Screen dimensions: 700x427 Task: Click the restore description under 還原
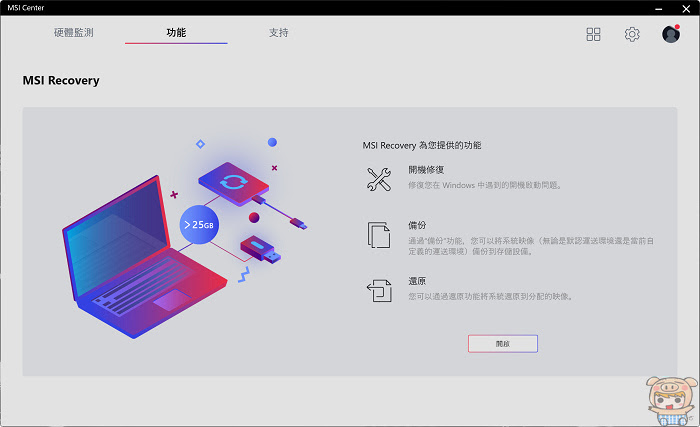pyautogui.click(x=490, y=297)
